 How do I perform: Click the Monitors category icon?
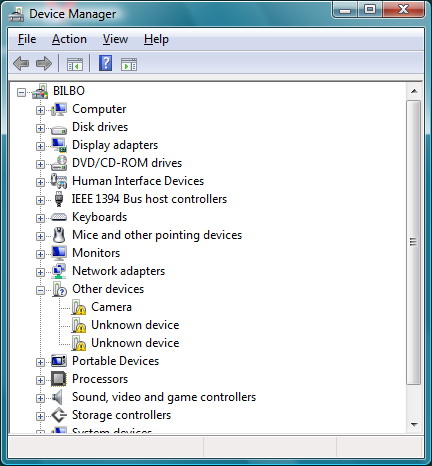[59, 253]
